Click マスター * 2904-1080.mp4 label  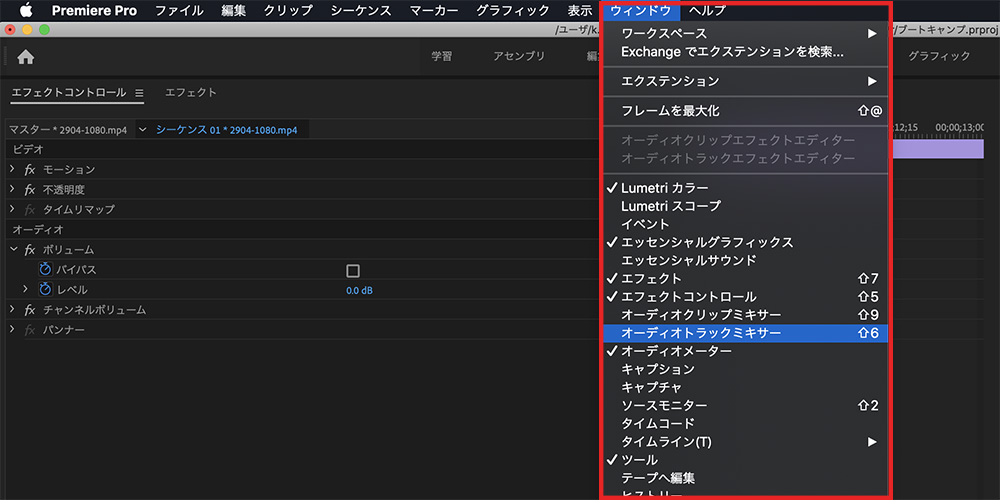point(68,130)
